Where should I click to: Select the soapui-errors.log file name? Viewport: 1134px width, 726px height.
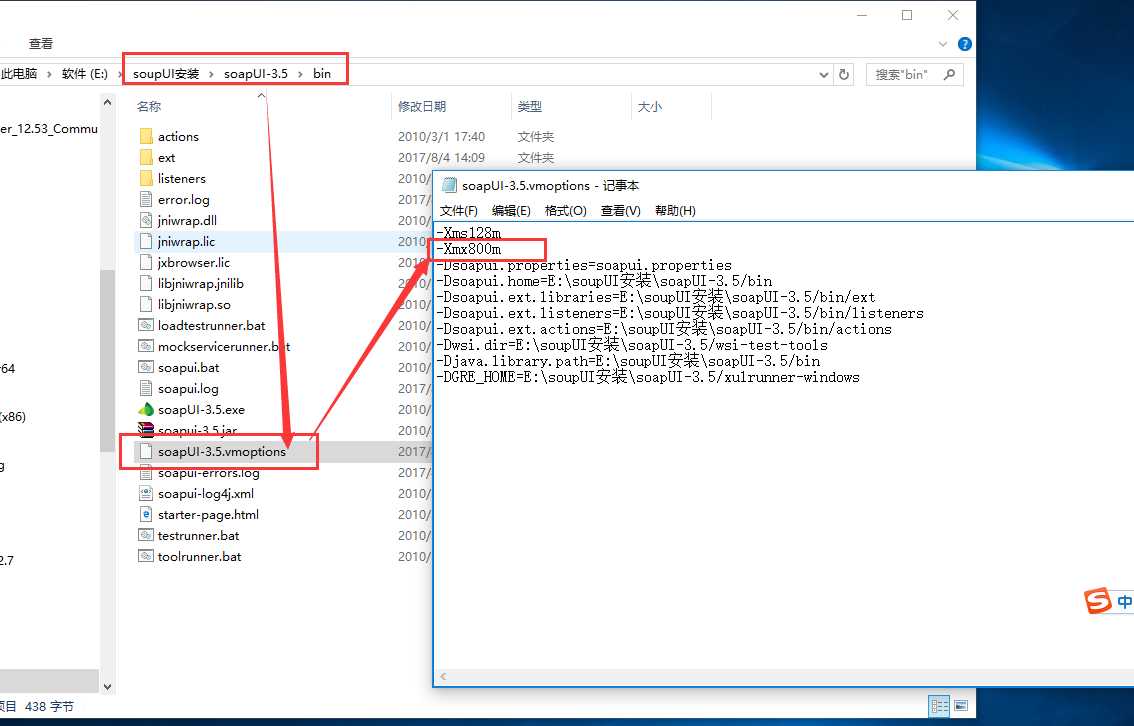tap(208, 473)
